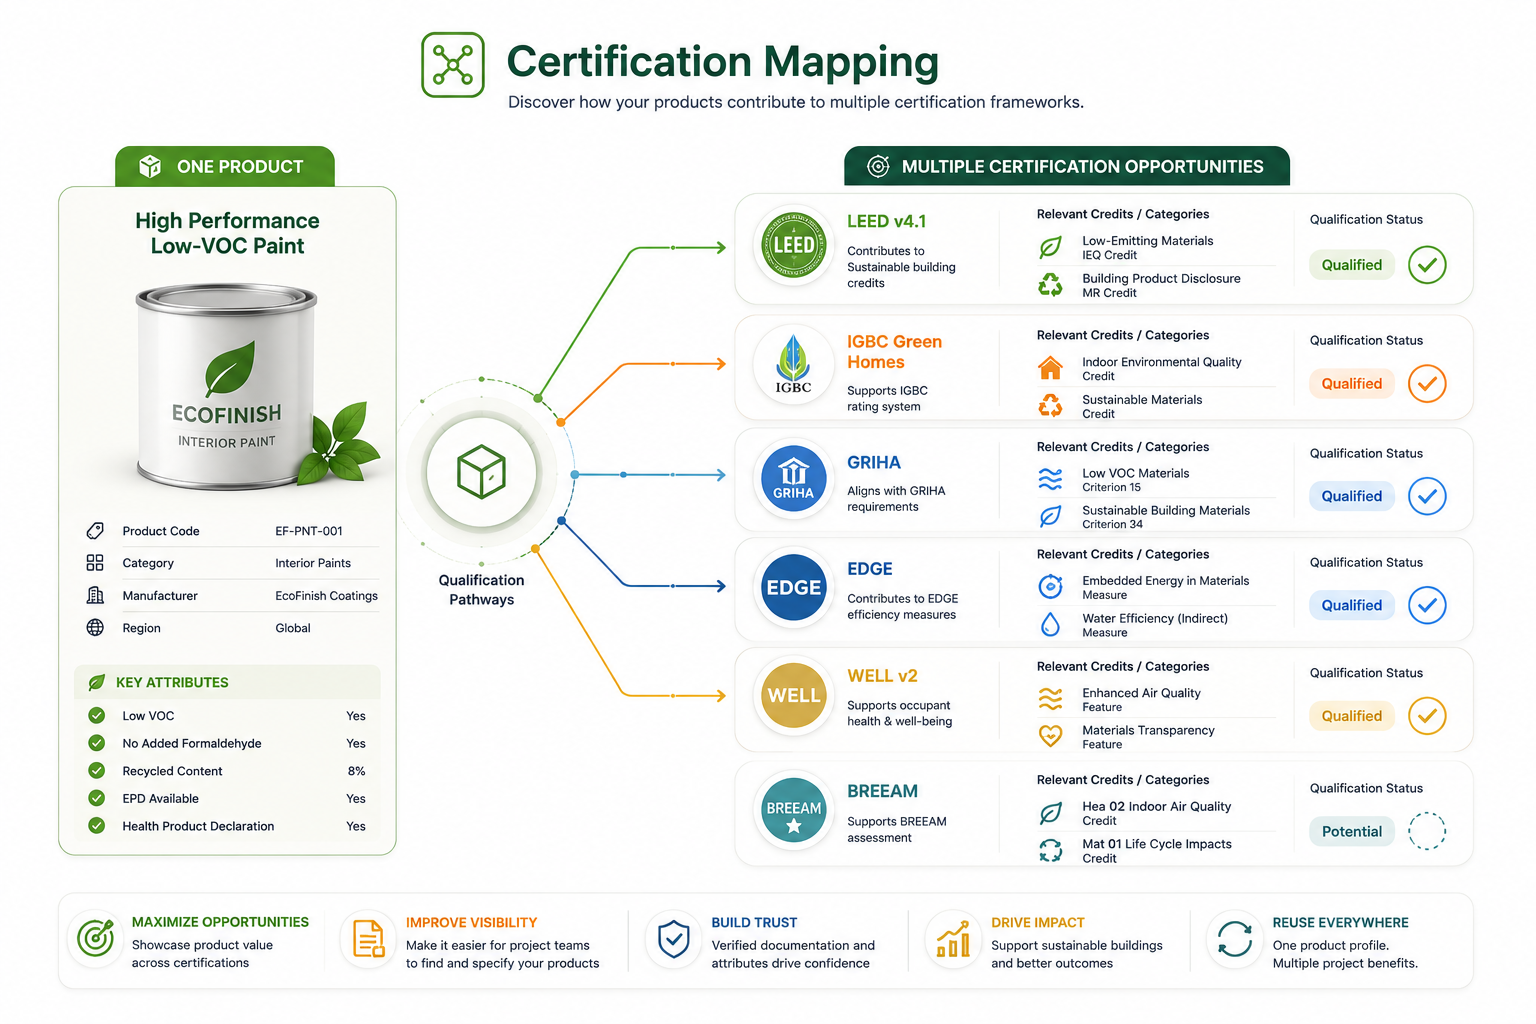Click the product code EF-PNT-001
Image resolution: width=1536 pixels, height=1024 pixels.
[309, 531]
